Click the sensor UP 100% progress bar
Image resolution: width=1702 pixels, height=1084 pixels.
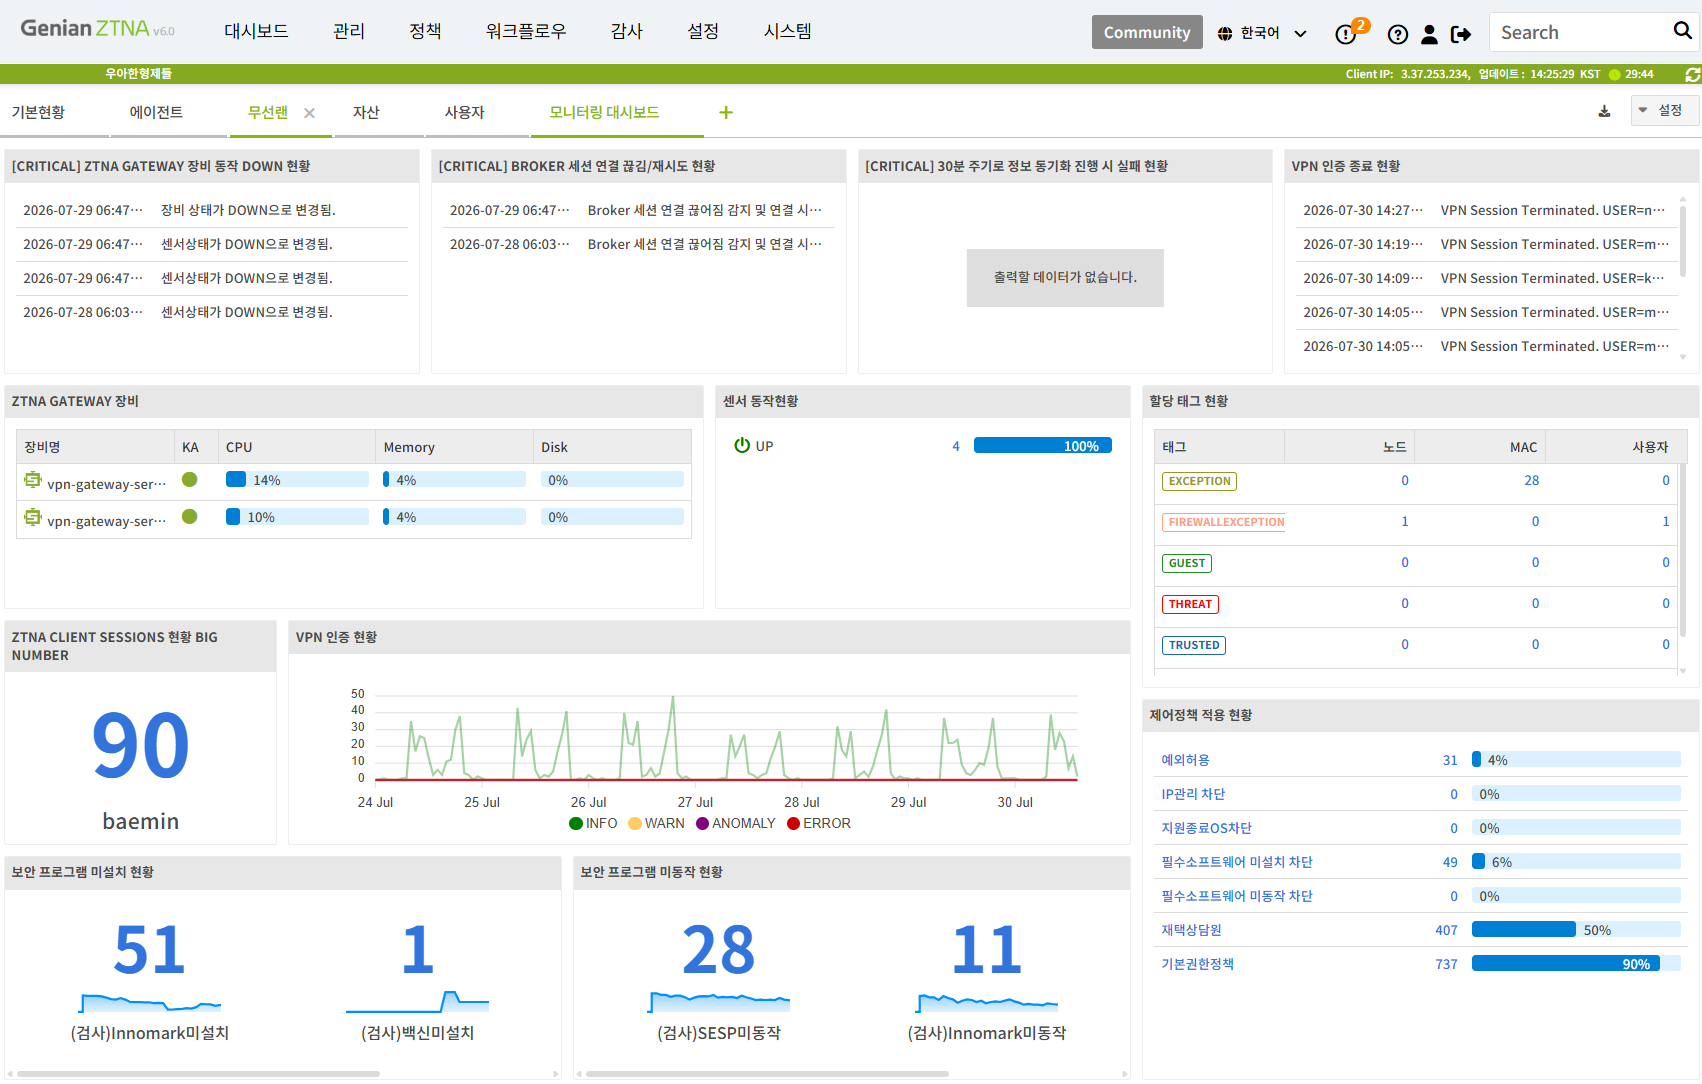pyautogui.click(x=1043, y=446)
